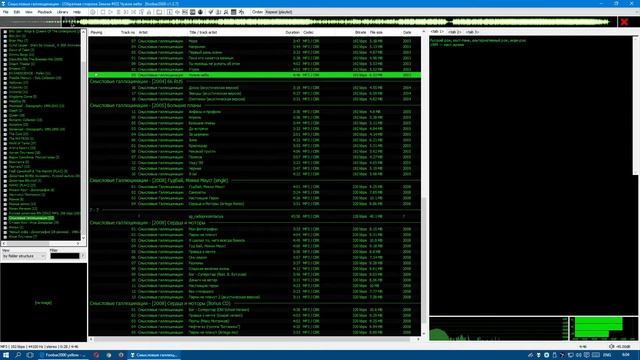640x360 pixels.
Task: Switch to Foobar2000 yellow taskbar window
Action: click(x=63, y=355)
